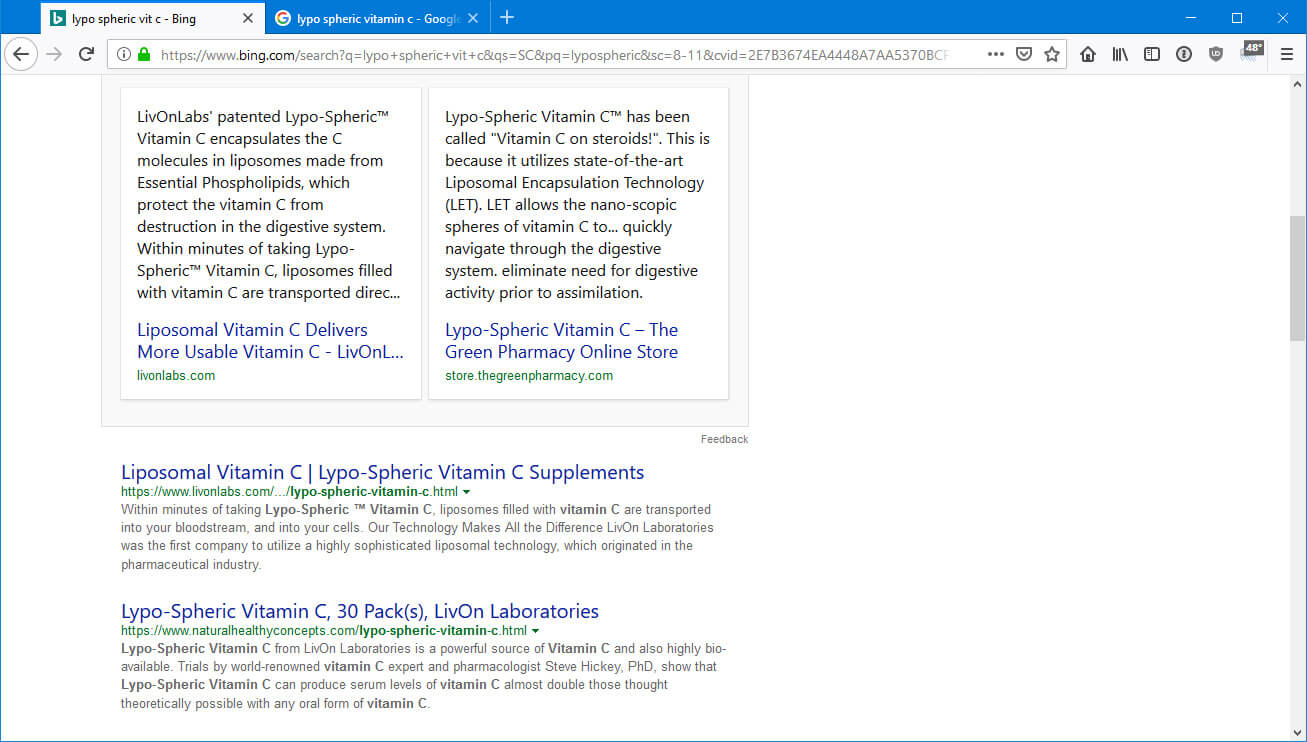Open a new browser tab

point(507,17)
